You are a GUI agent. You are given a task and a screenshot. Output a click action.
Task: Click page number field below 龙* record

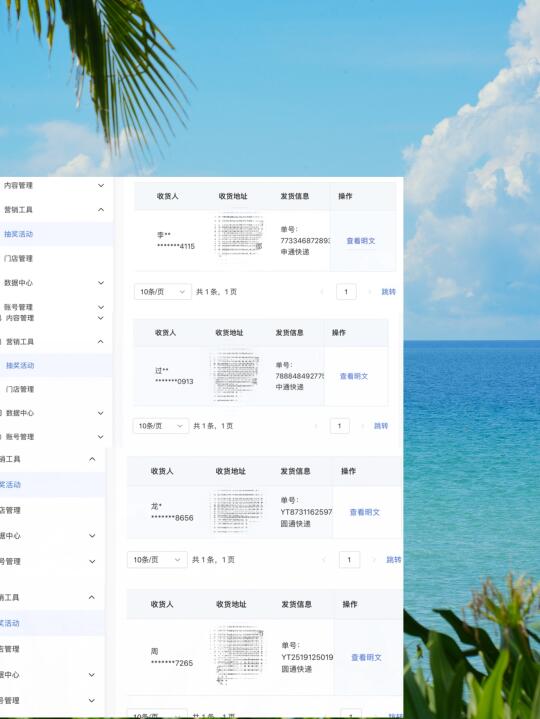point(349,560)
